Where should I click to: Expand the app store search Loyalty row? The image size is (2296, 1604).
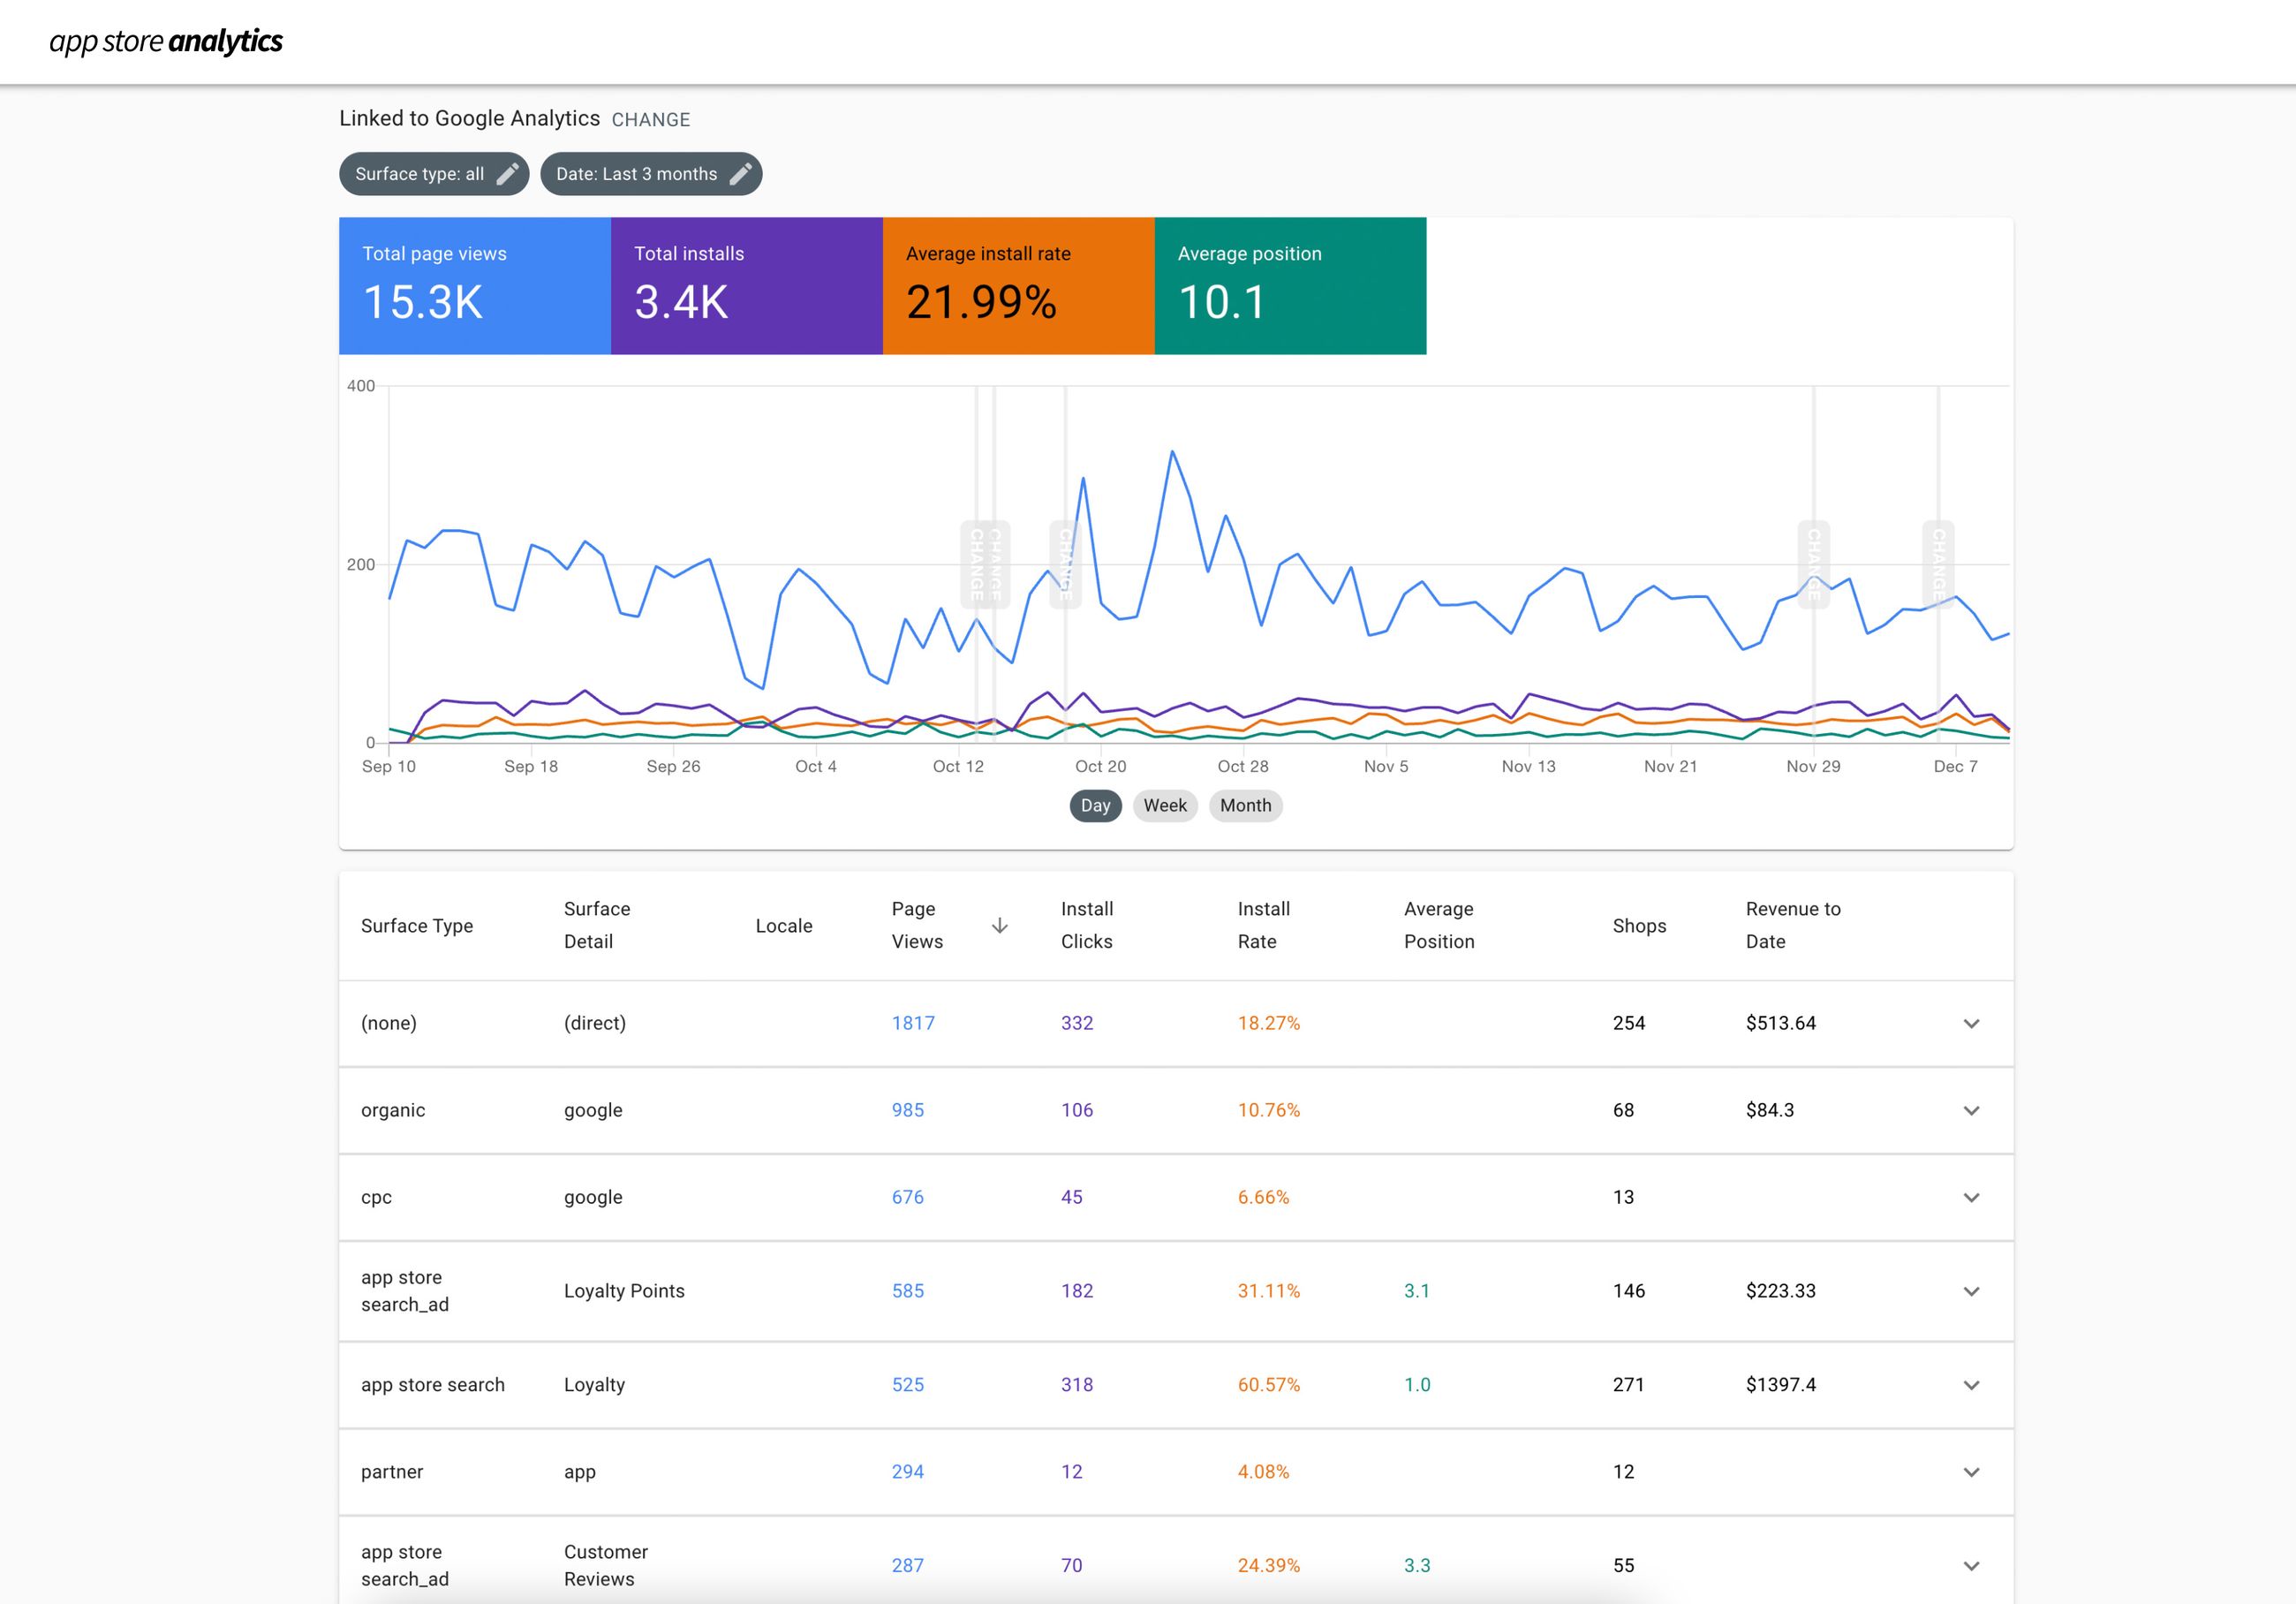point(1971,1385)
